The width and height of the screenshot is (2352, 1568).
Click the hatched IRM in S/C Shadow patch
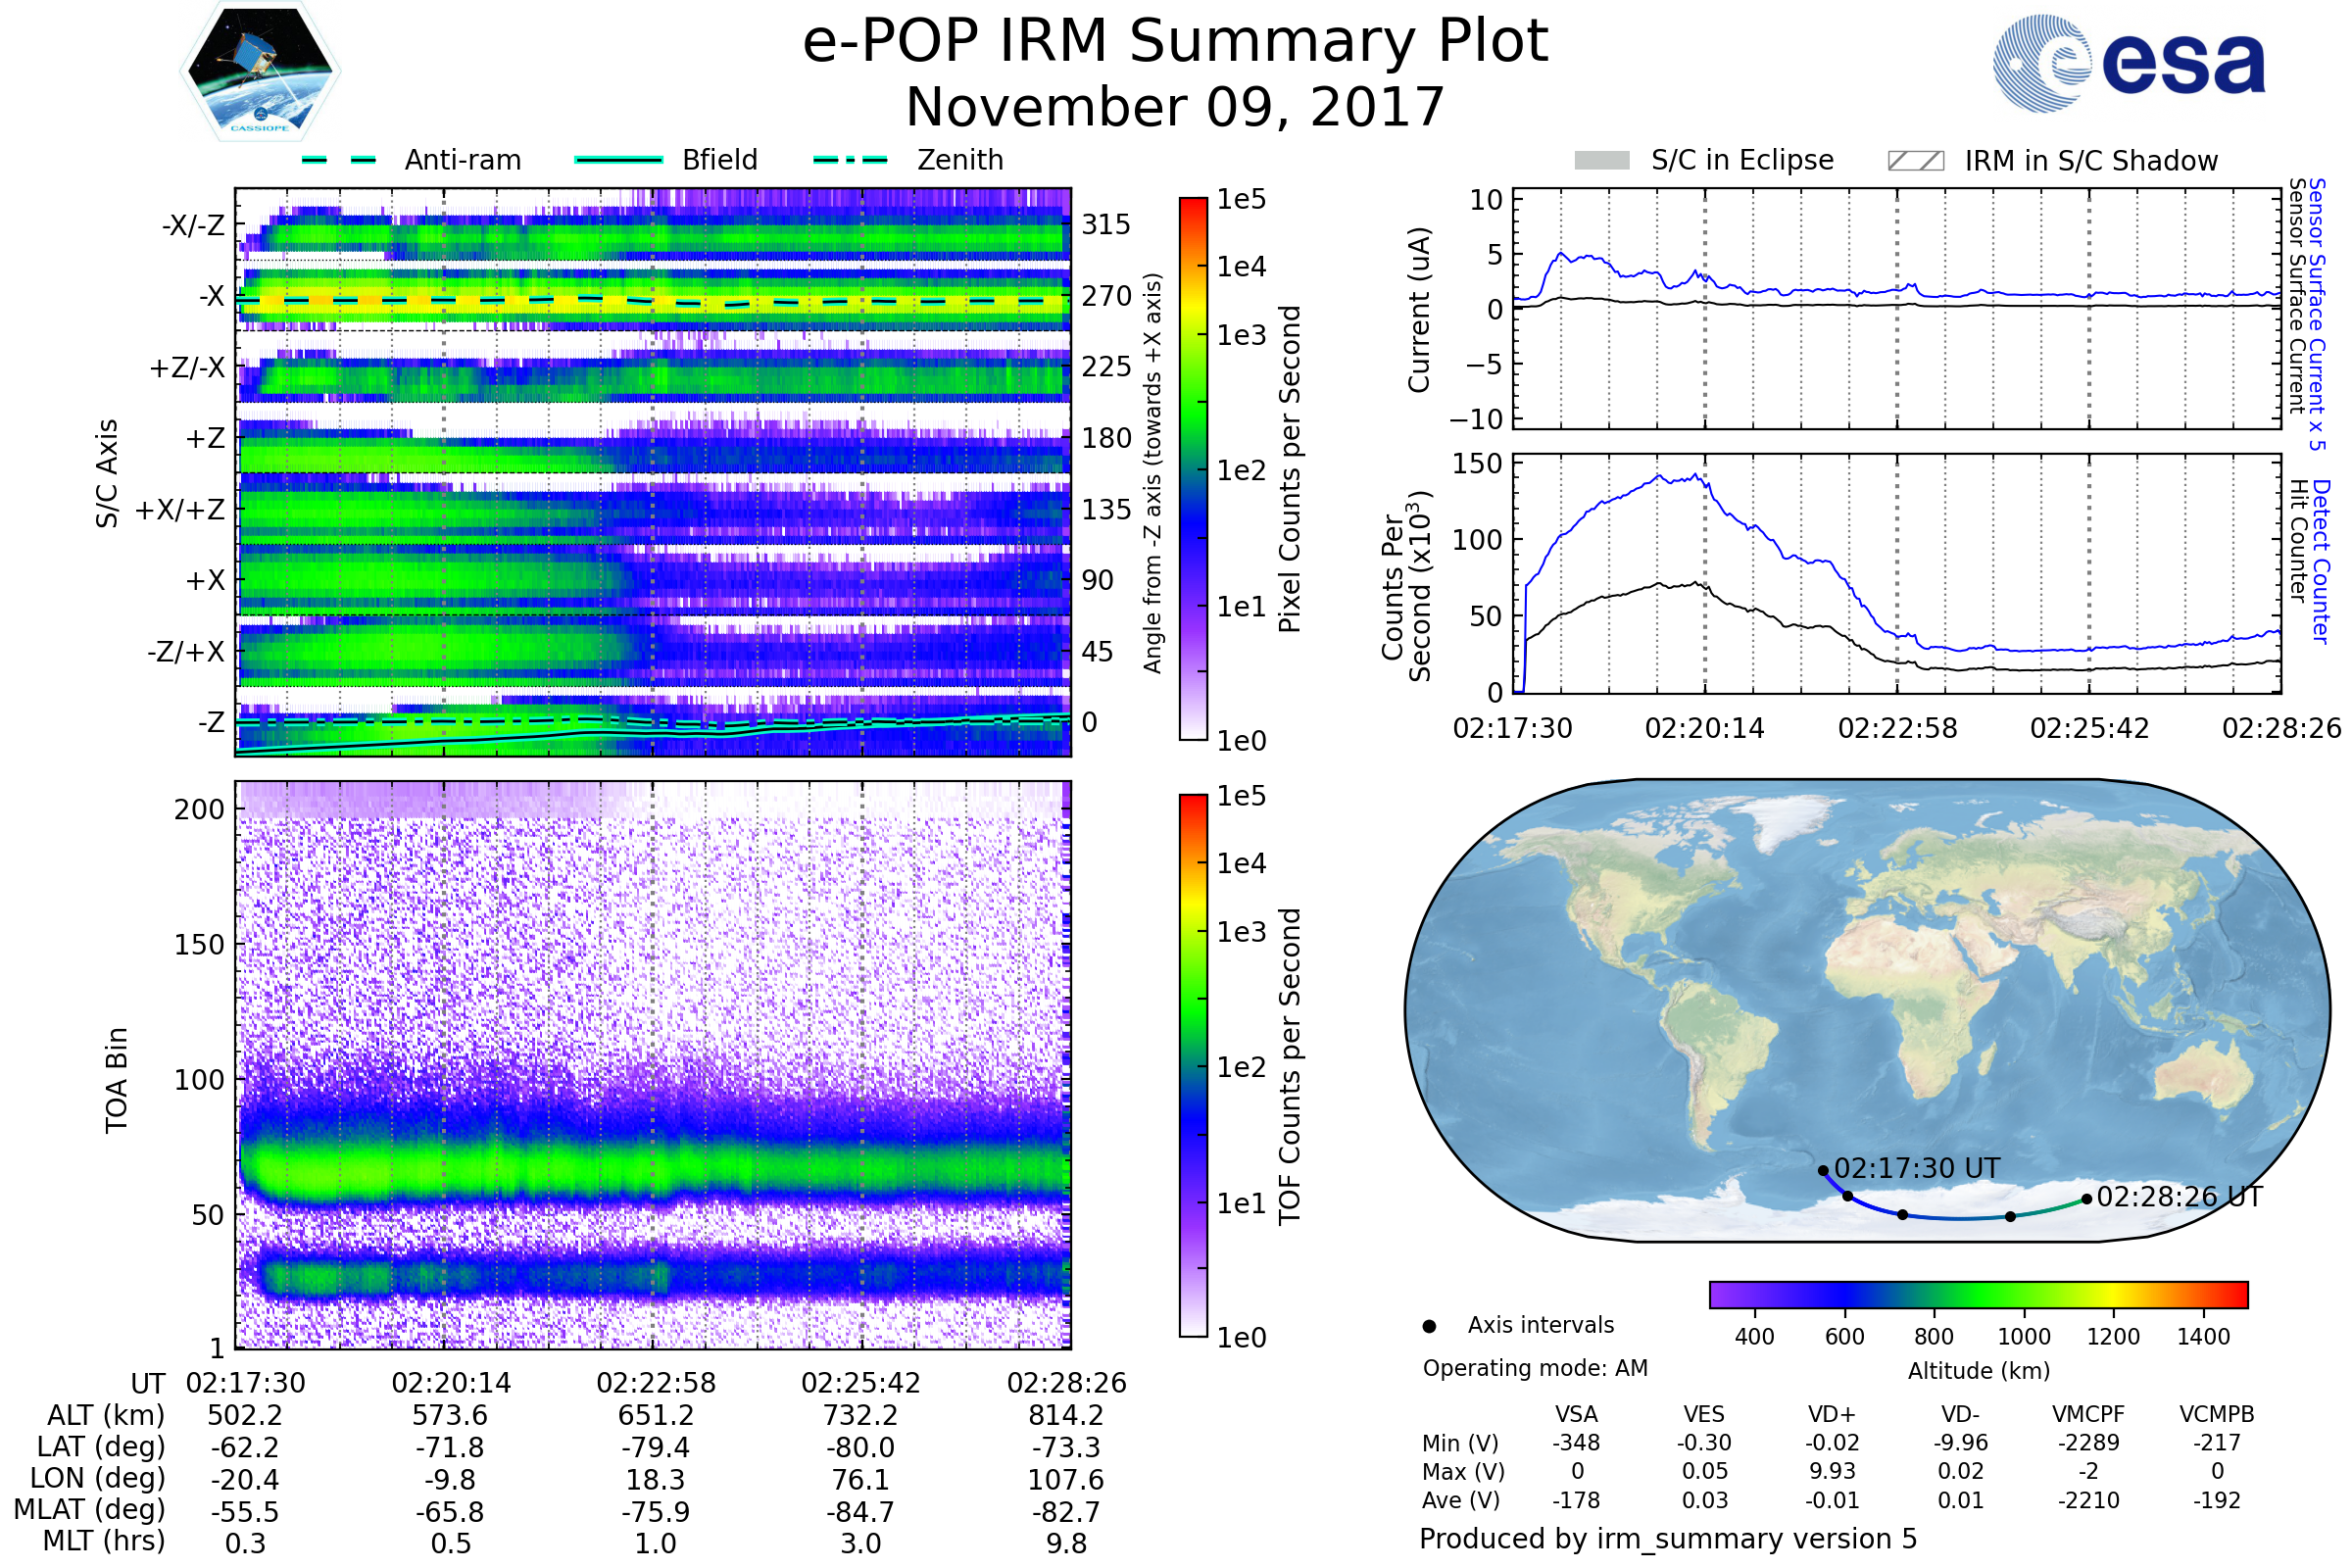pyautogui.click(x=1915, y=161)
